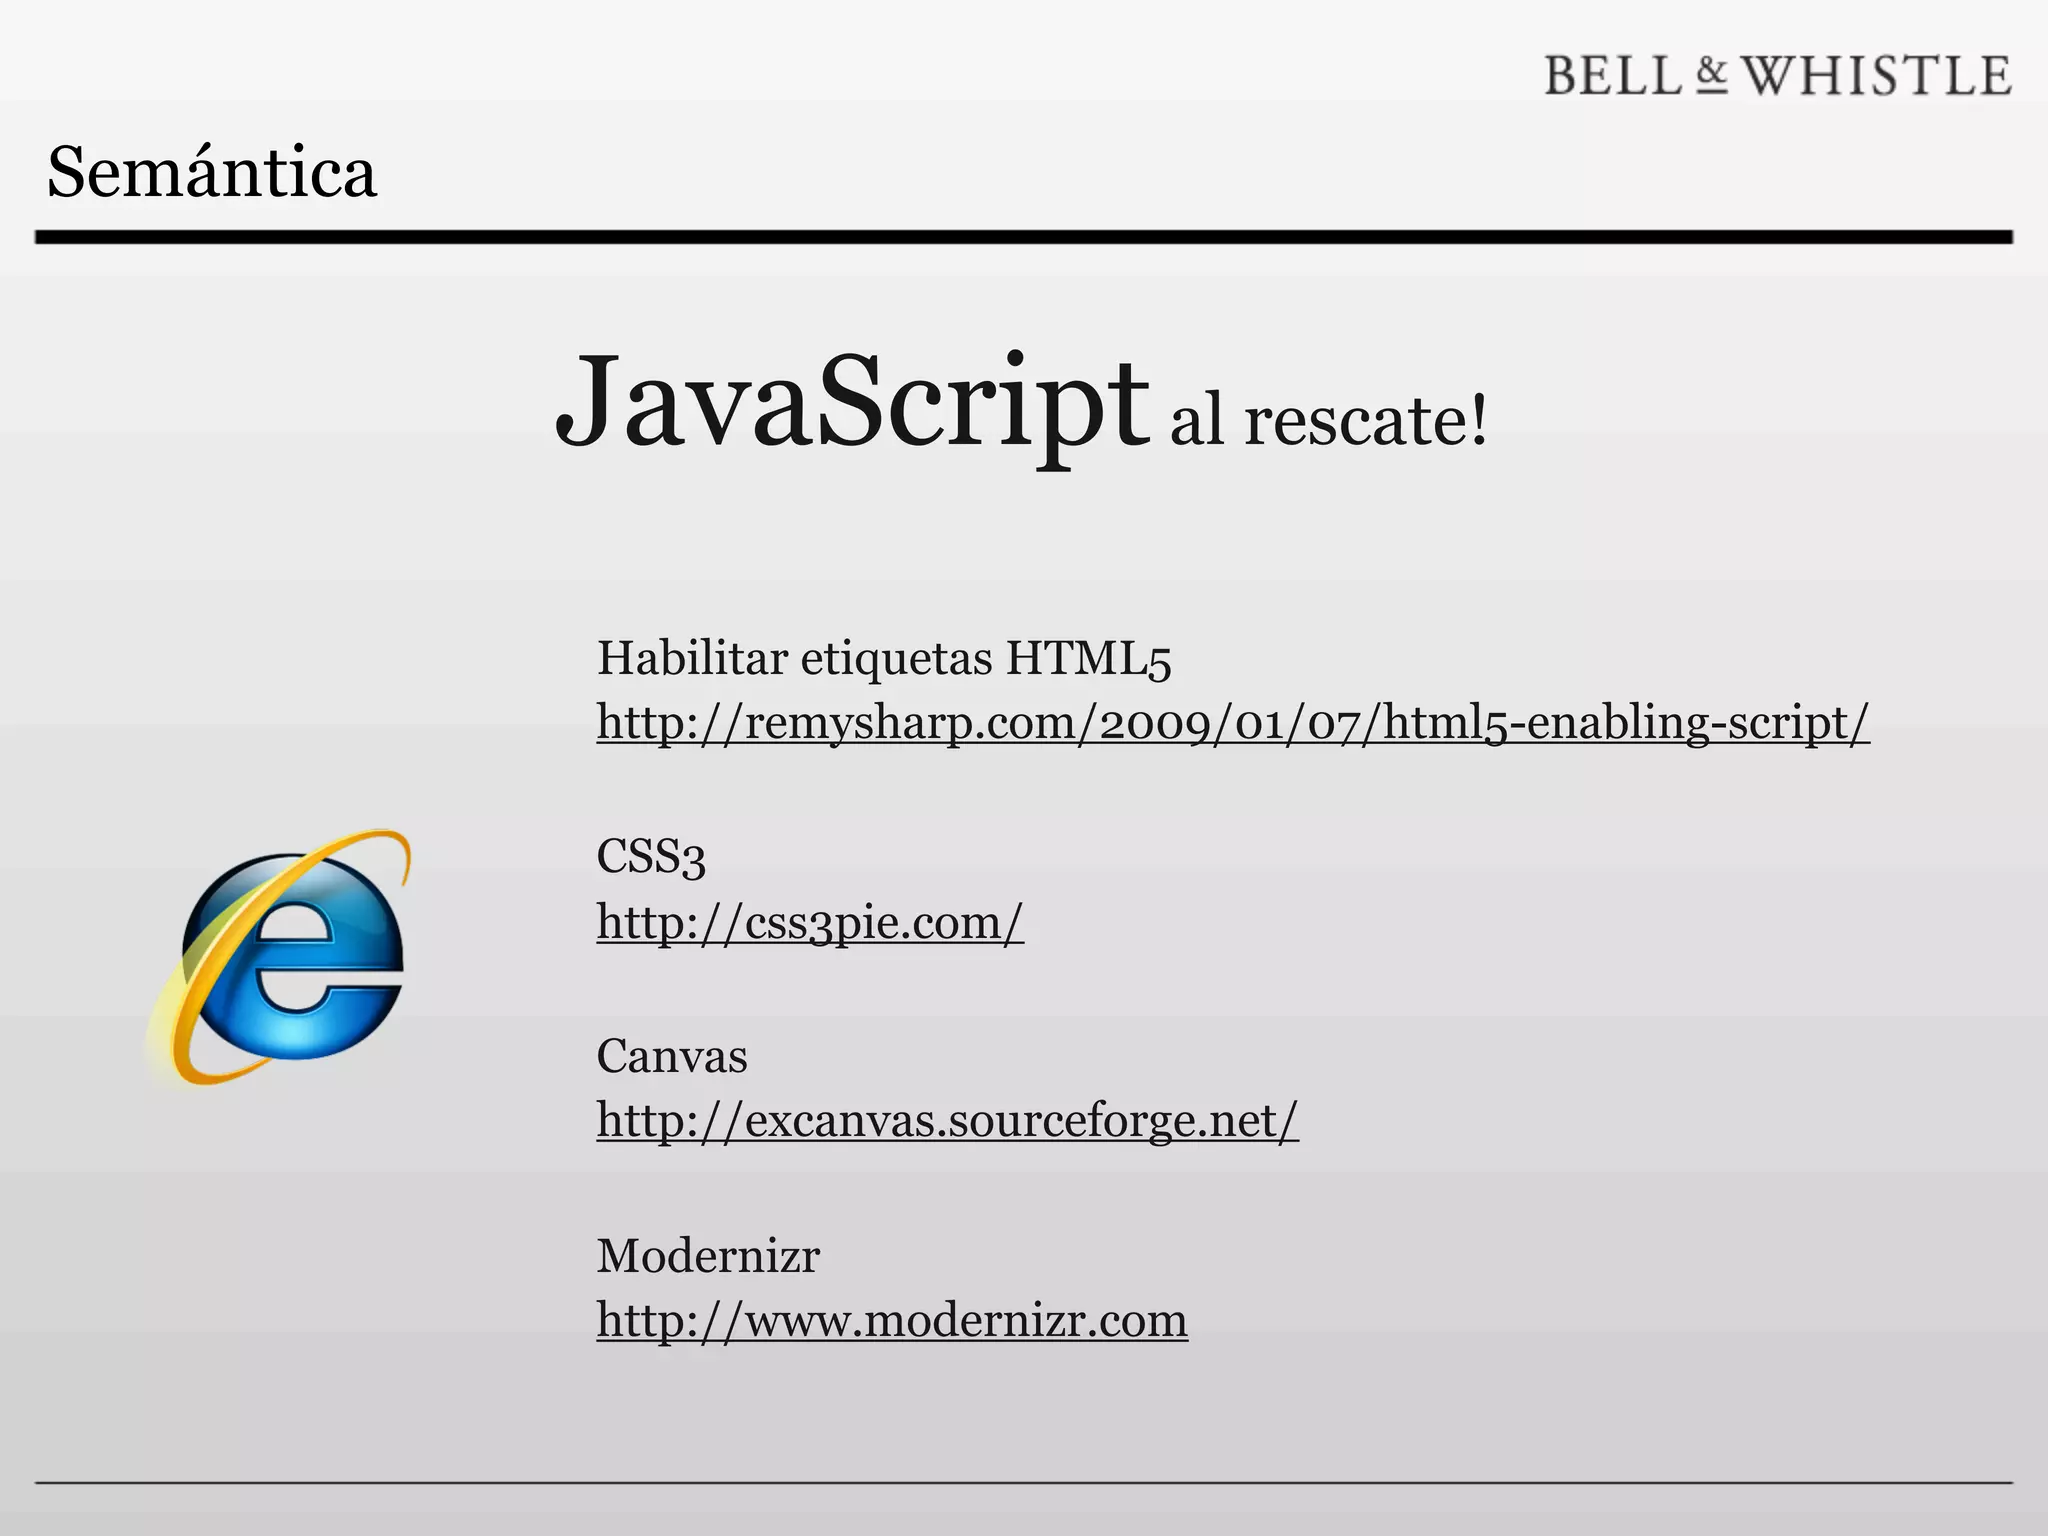Select the Semántica slide heading

click(x=212, y=172)
